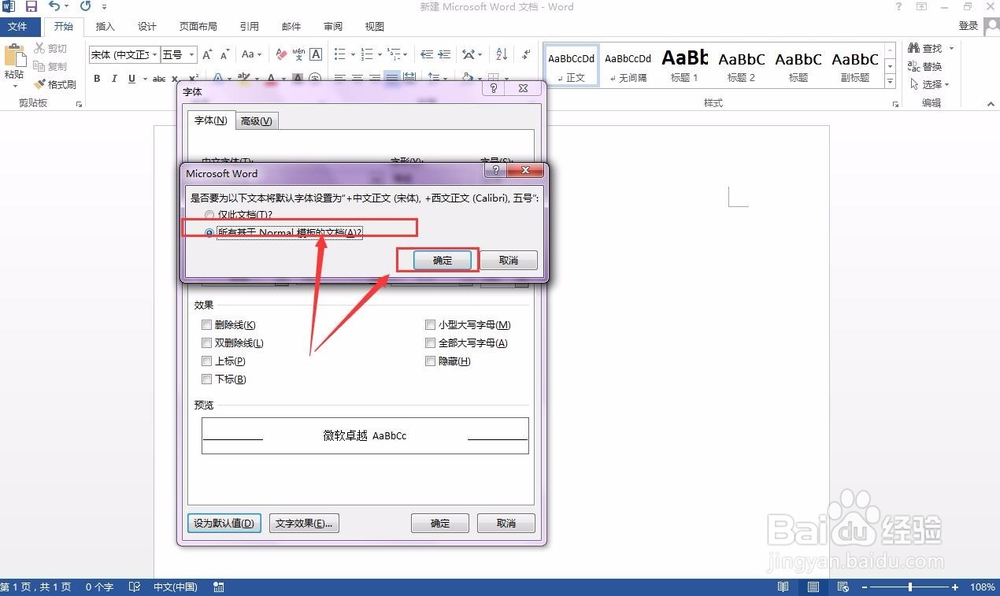Collapse the ribbon with the chevron
The height and width of the screenshot is (596, 1000).
tap(990, 104)
